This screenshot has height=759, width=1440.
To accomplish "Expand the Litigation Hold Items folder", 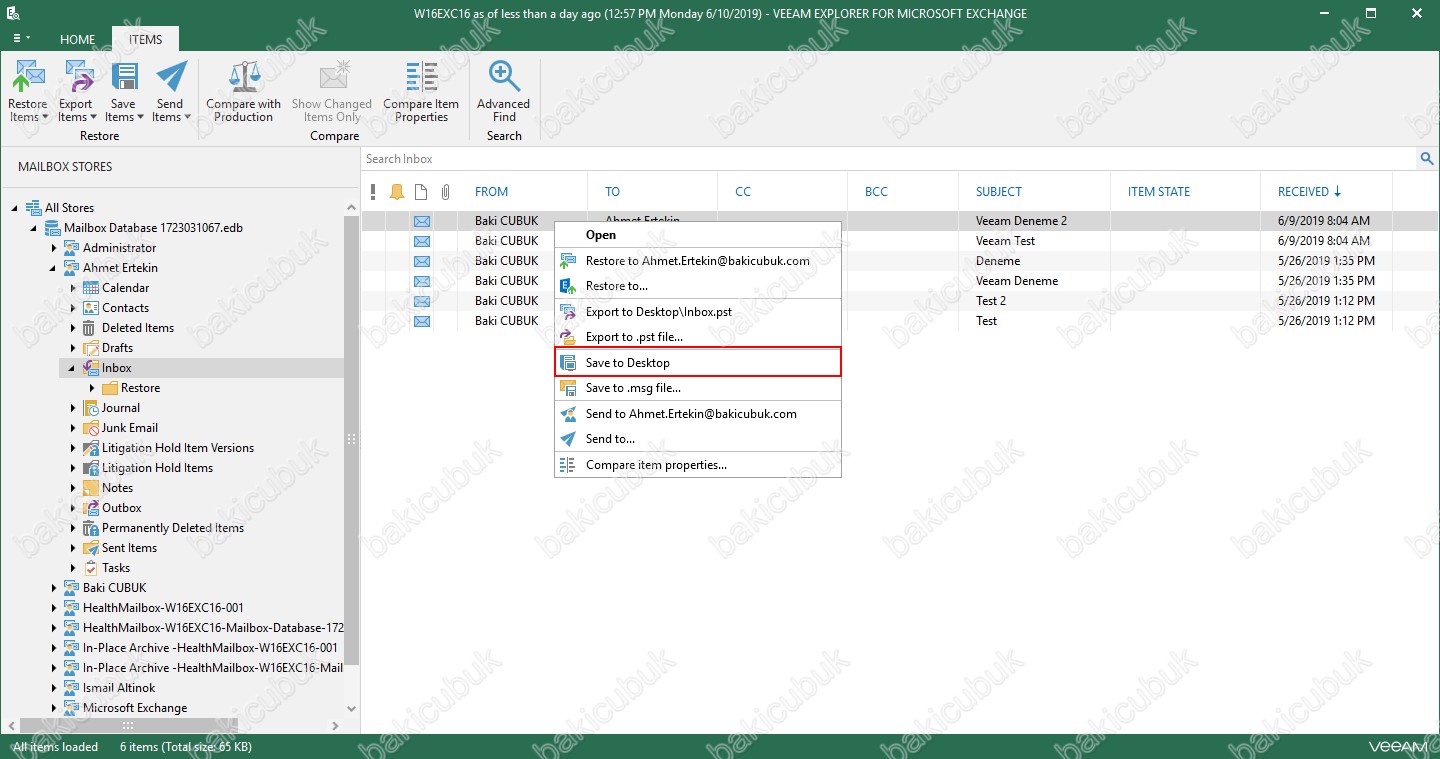I will tap(73, 468).
